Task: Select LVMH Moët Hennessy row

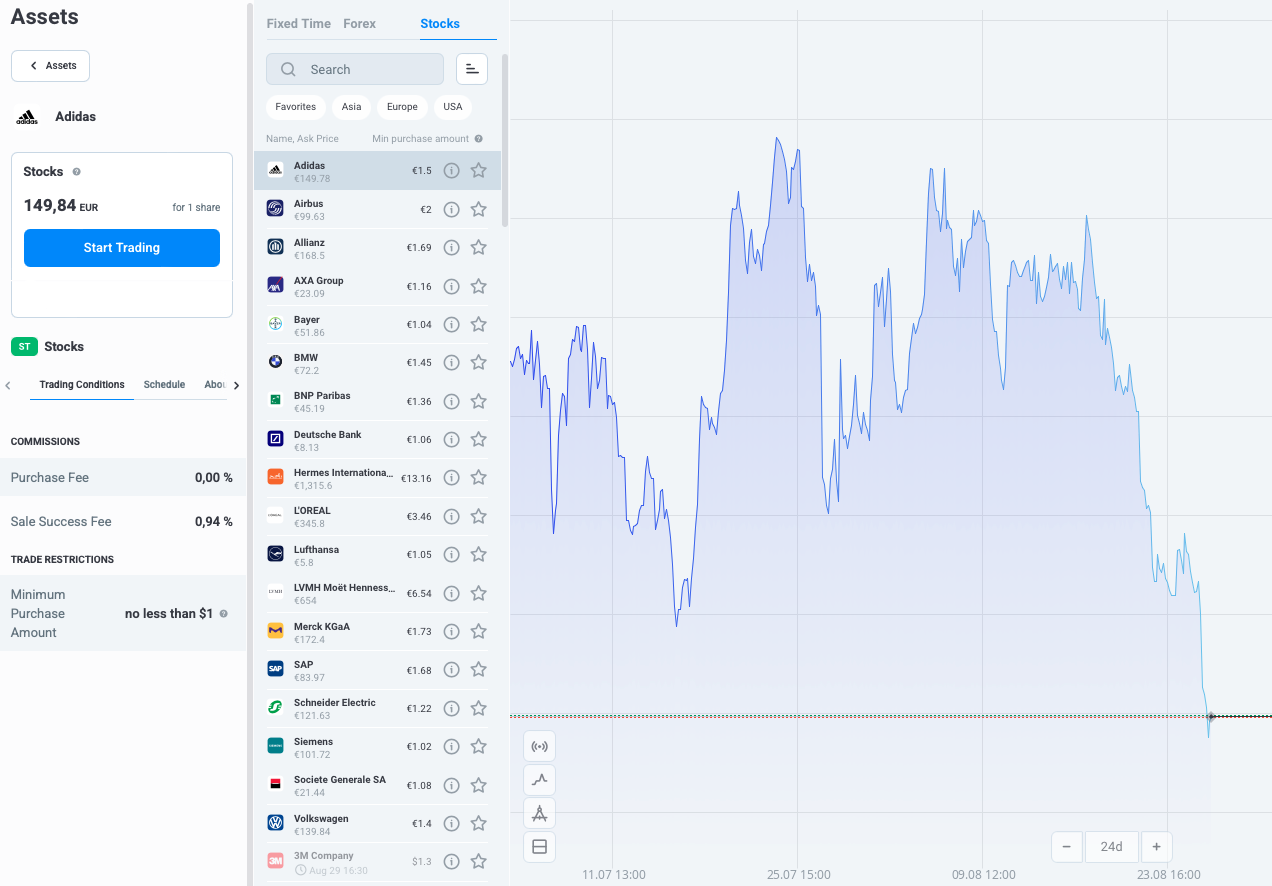Action: pos(377,593)
